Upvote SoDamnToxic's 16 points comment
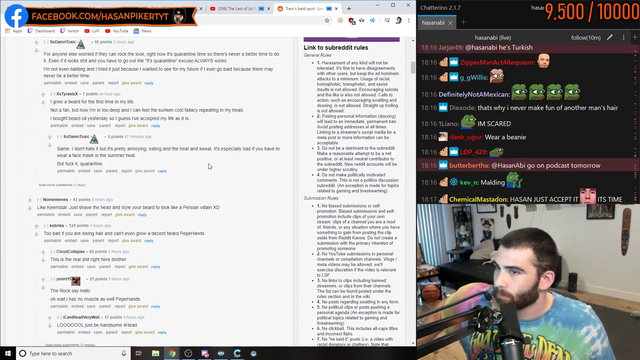Image resolution: width=640 pixels, height=360 pixels. [x=36, y=42]
